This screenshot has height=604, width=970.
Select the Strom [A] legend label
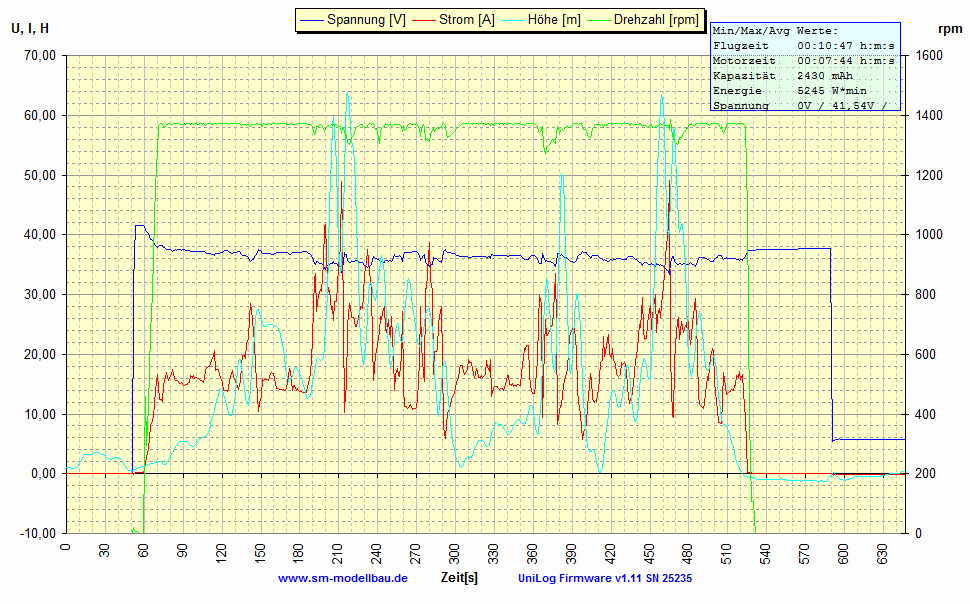click(466, 20)
